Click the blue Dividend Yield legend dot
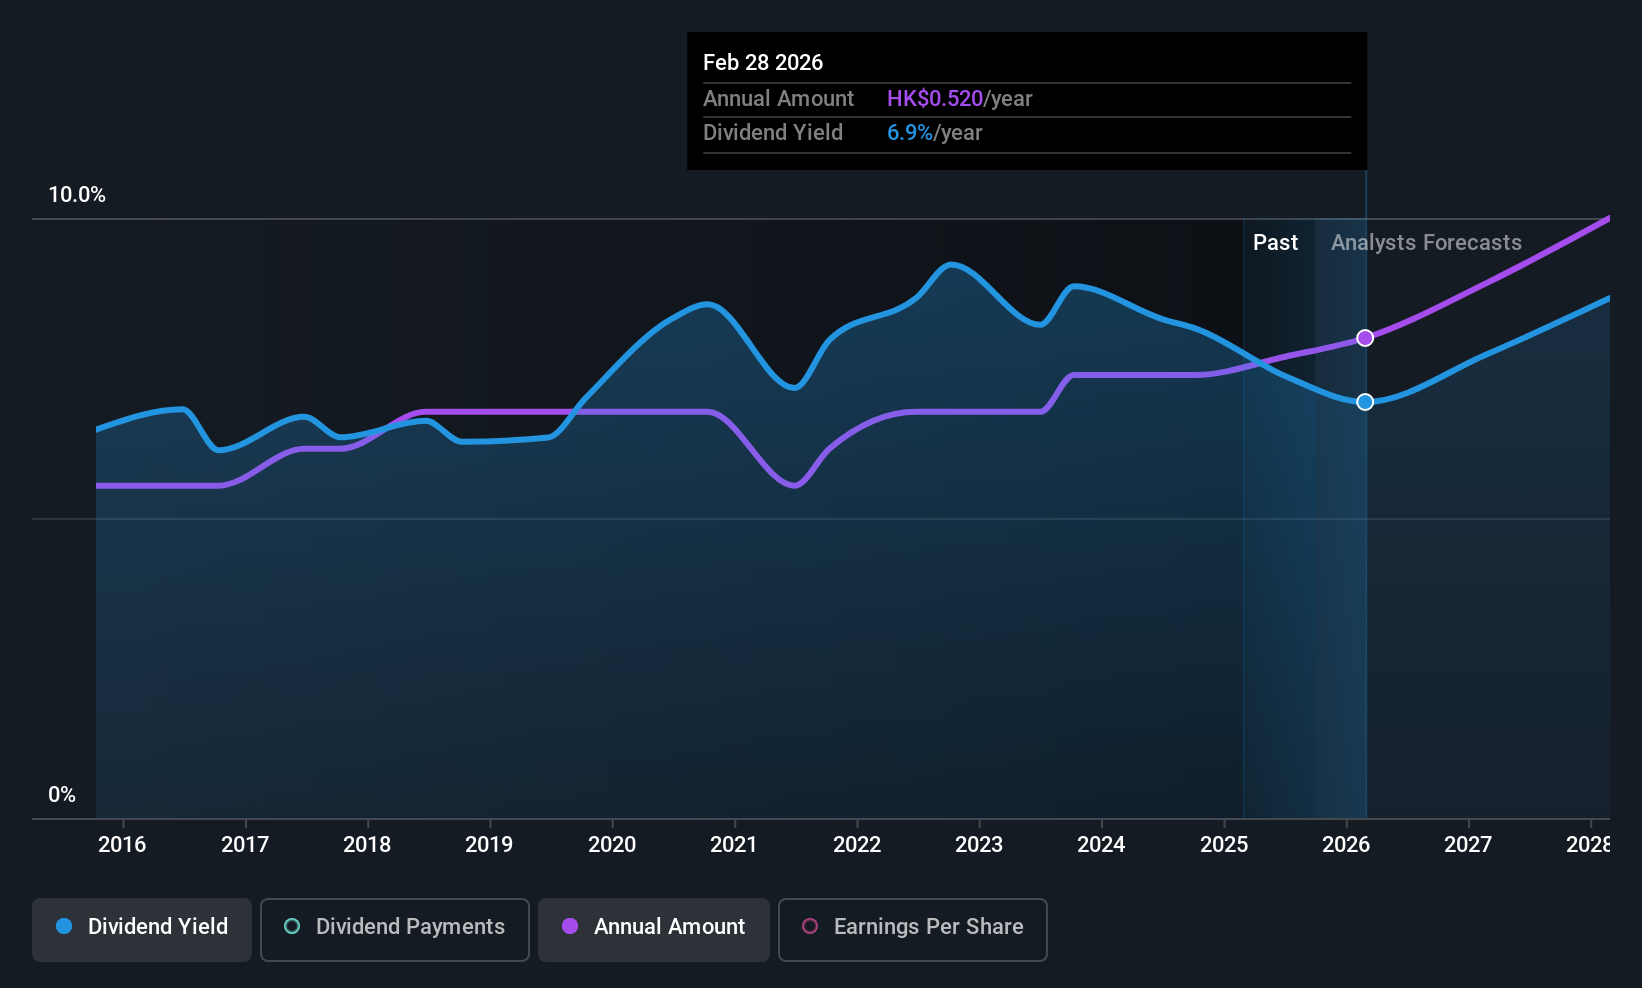The width and height of the screenshot is (1642, 988). [65, 927]
